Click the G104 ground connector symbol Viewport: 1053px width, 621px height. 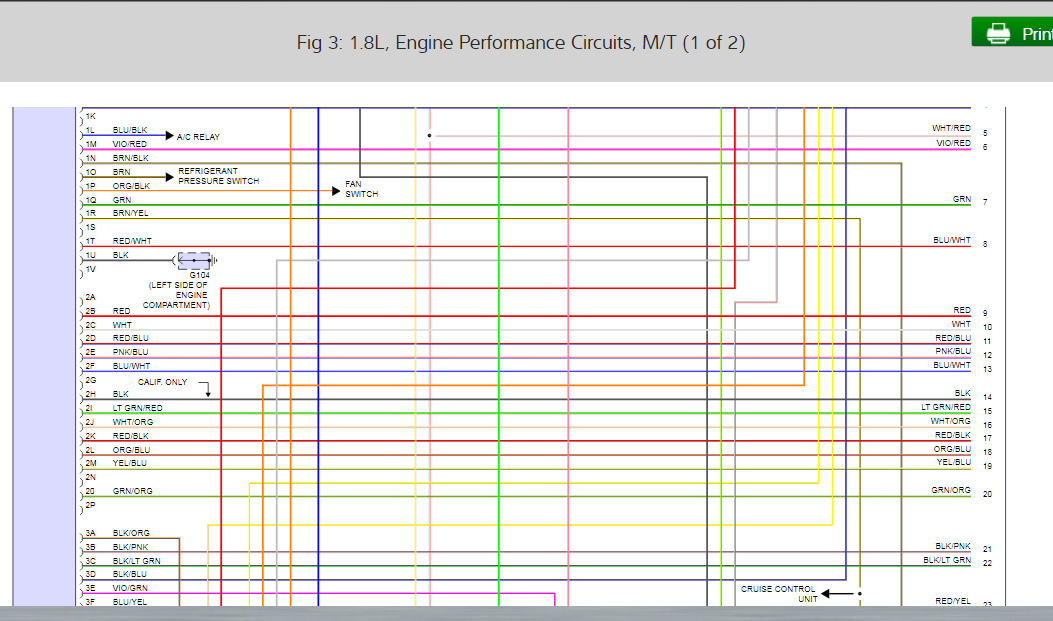pos(195,260)
